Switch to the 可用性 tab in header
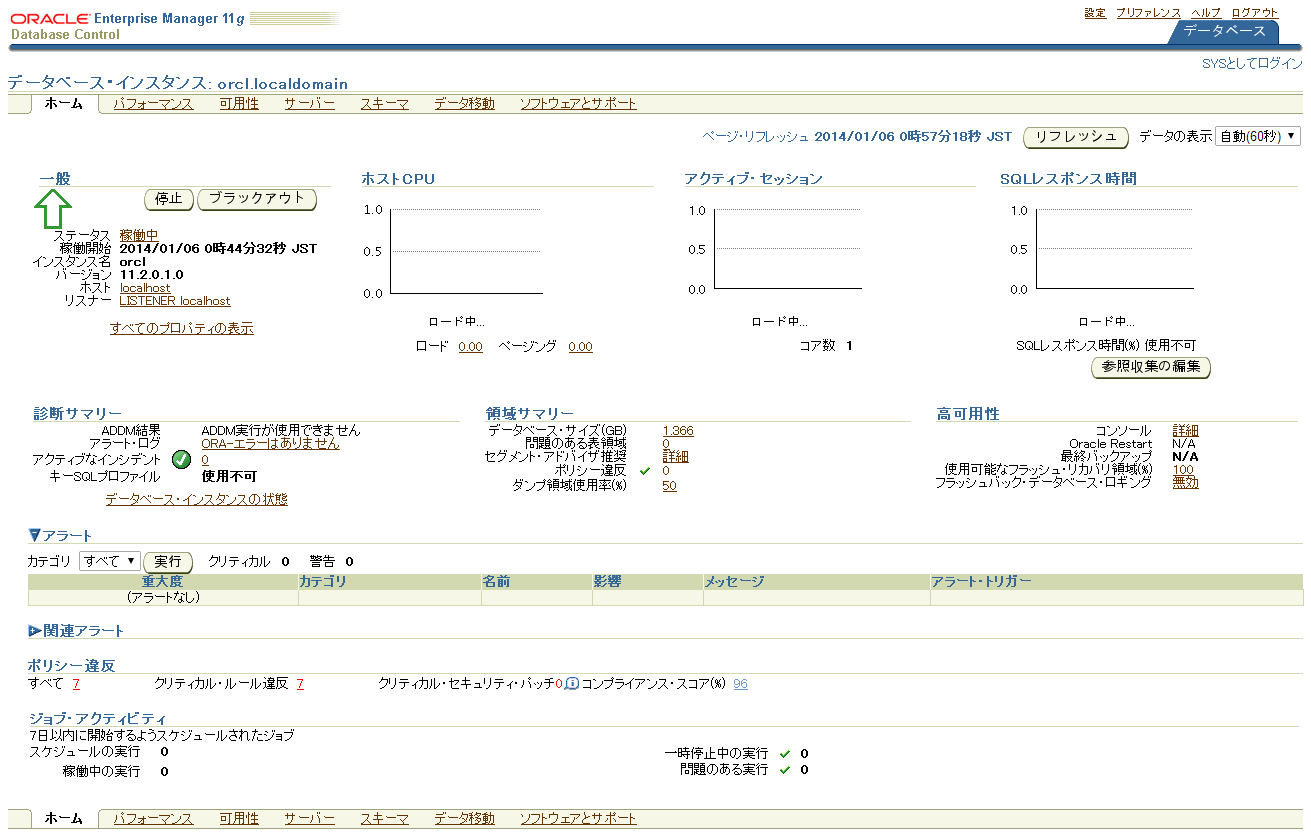 (x=239, y=104)
